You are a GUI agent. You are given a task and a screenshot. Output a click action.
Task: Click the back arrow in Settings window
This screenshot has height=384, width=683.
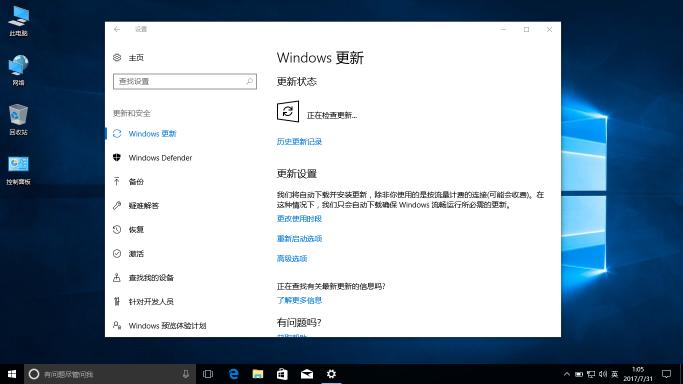[x=117, y=29]
